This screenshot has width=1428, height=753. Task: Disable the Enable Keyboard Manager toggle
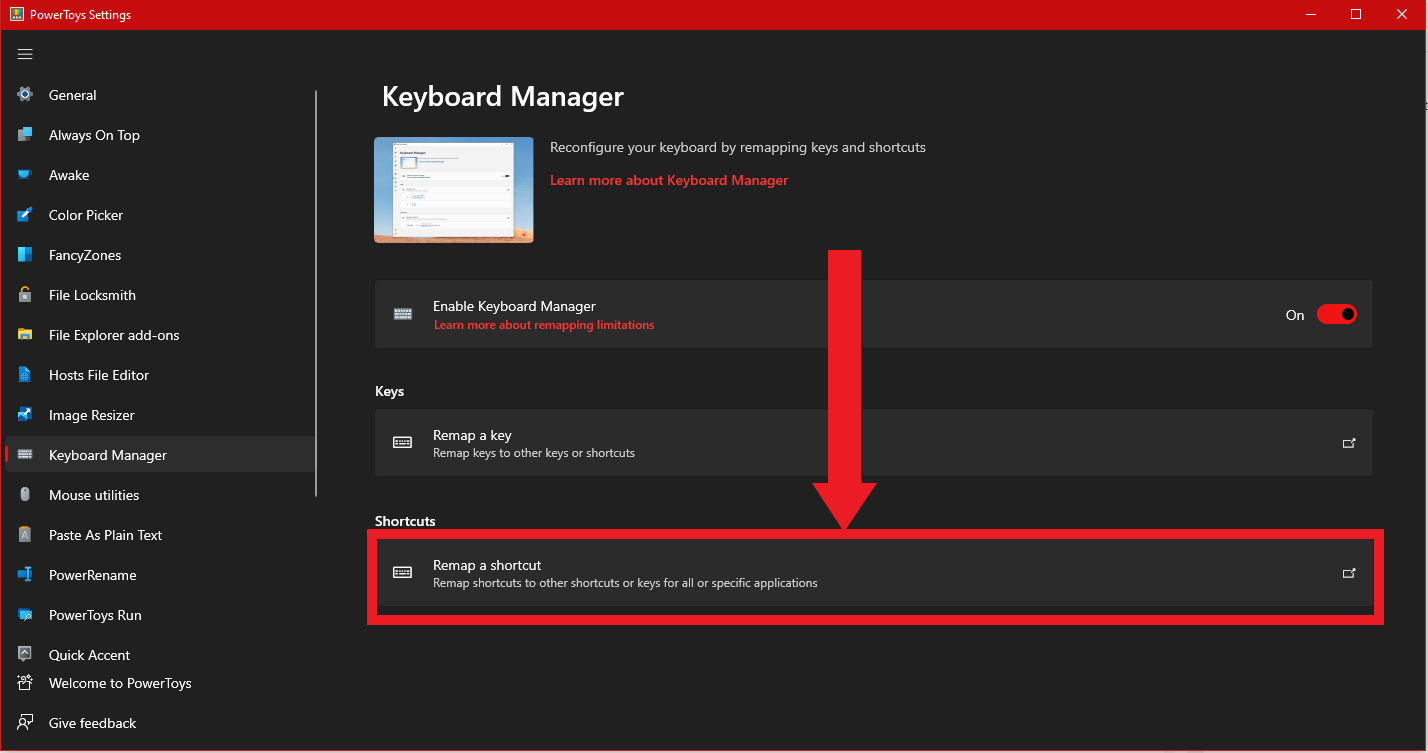tap(1336, 315)
